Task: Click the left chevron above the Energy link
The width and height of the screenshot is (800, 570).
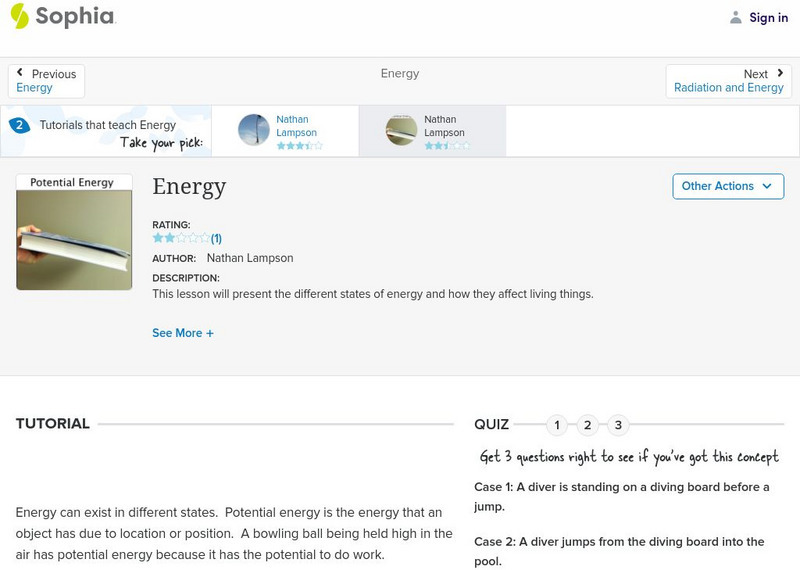Action: tap(20, 73)
